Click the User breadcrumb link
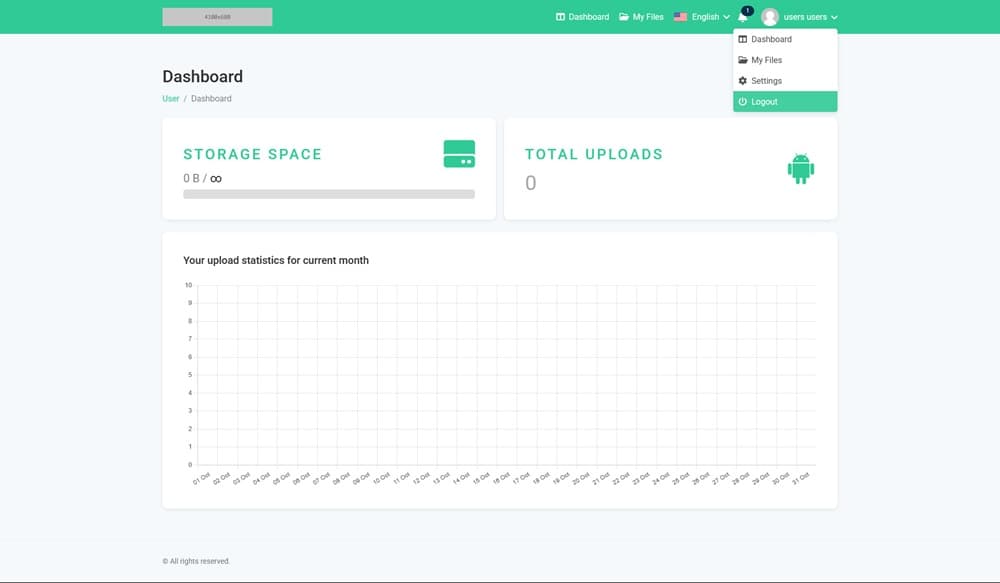 click(x=171, y=99)
